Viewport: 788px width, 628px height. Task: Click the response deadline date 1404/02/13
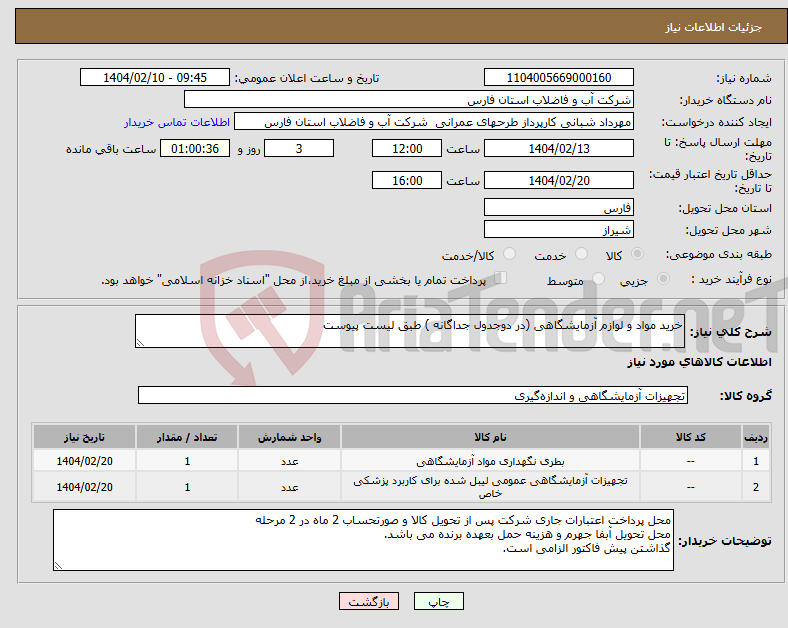pyautogui.click(x=558, y=148)
